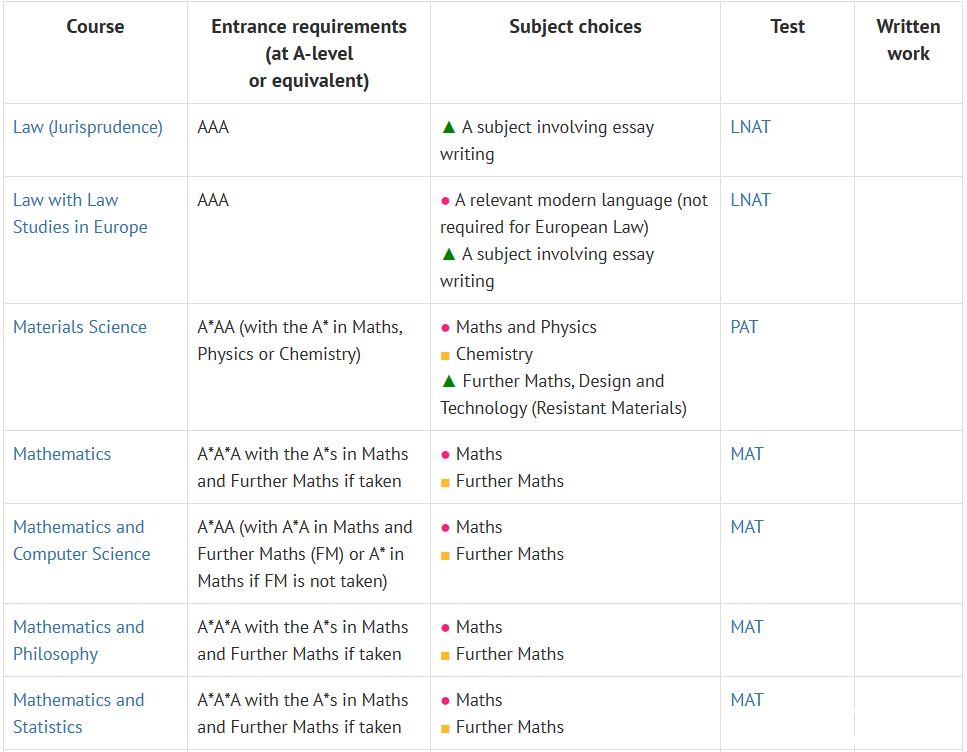Click yellow square bullet beside Chemistry
Viewport: 967px width, 752px height.
click(x=445, y=355)
